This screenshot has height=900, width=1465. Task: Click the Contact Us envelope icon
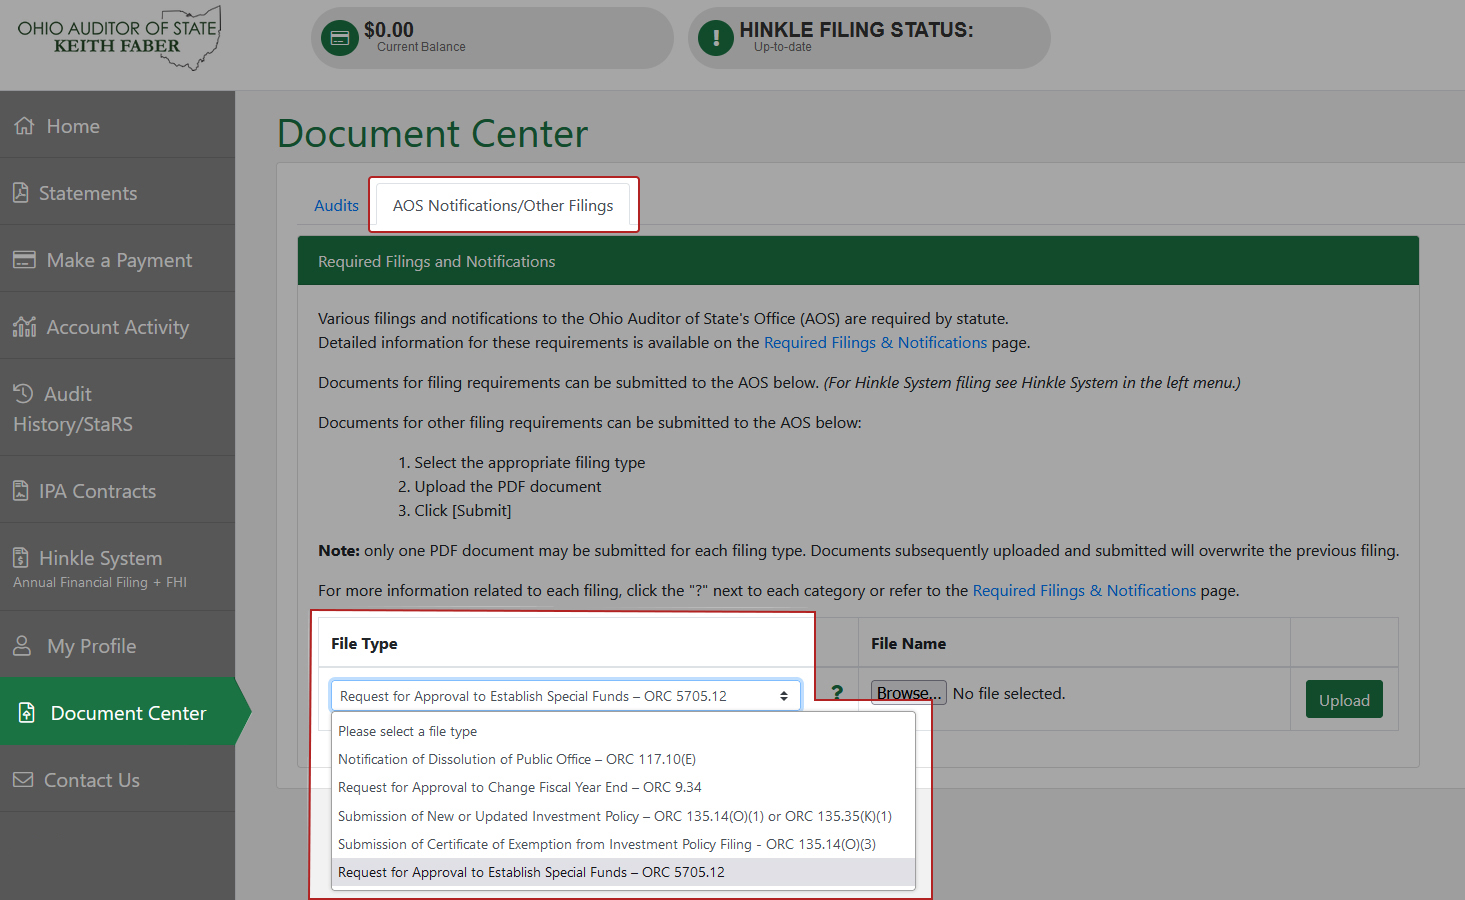tap(23, 780)
